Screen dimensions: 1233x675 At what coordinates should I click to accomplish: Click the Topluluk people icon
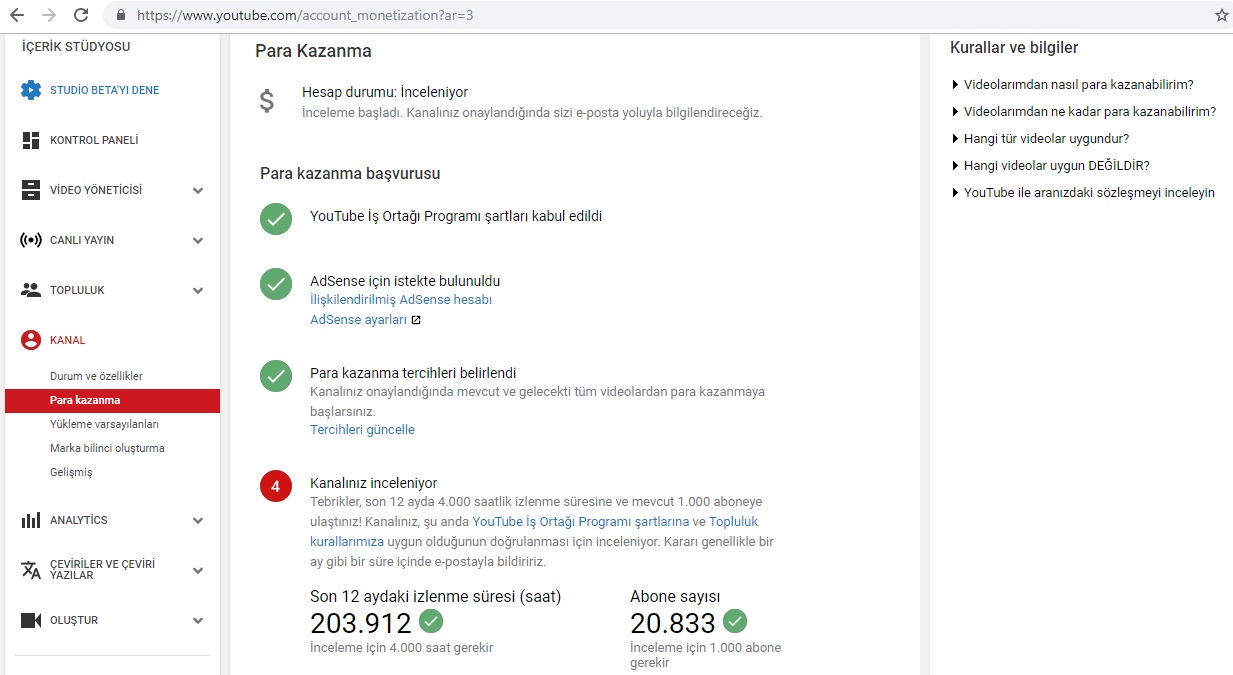[31, 290]
